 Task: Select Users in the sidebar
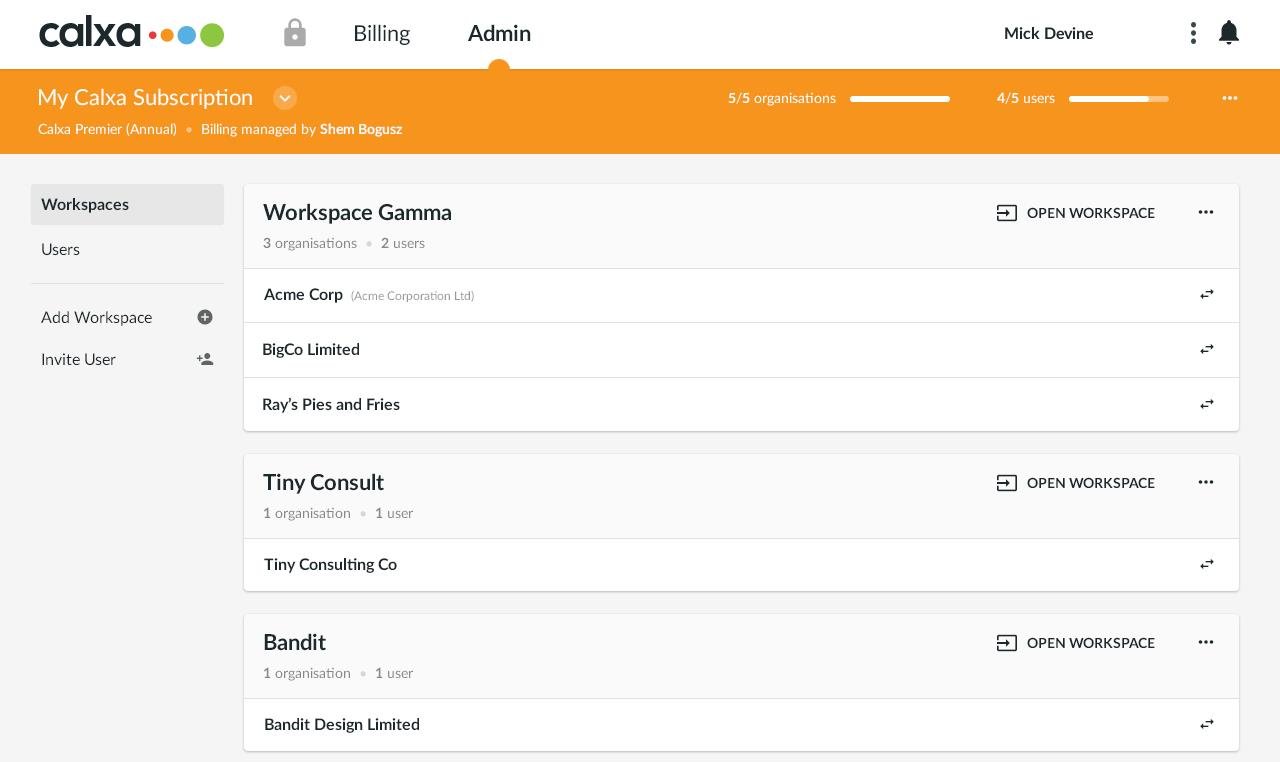[127, 249]
